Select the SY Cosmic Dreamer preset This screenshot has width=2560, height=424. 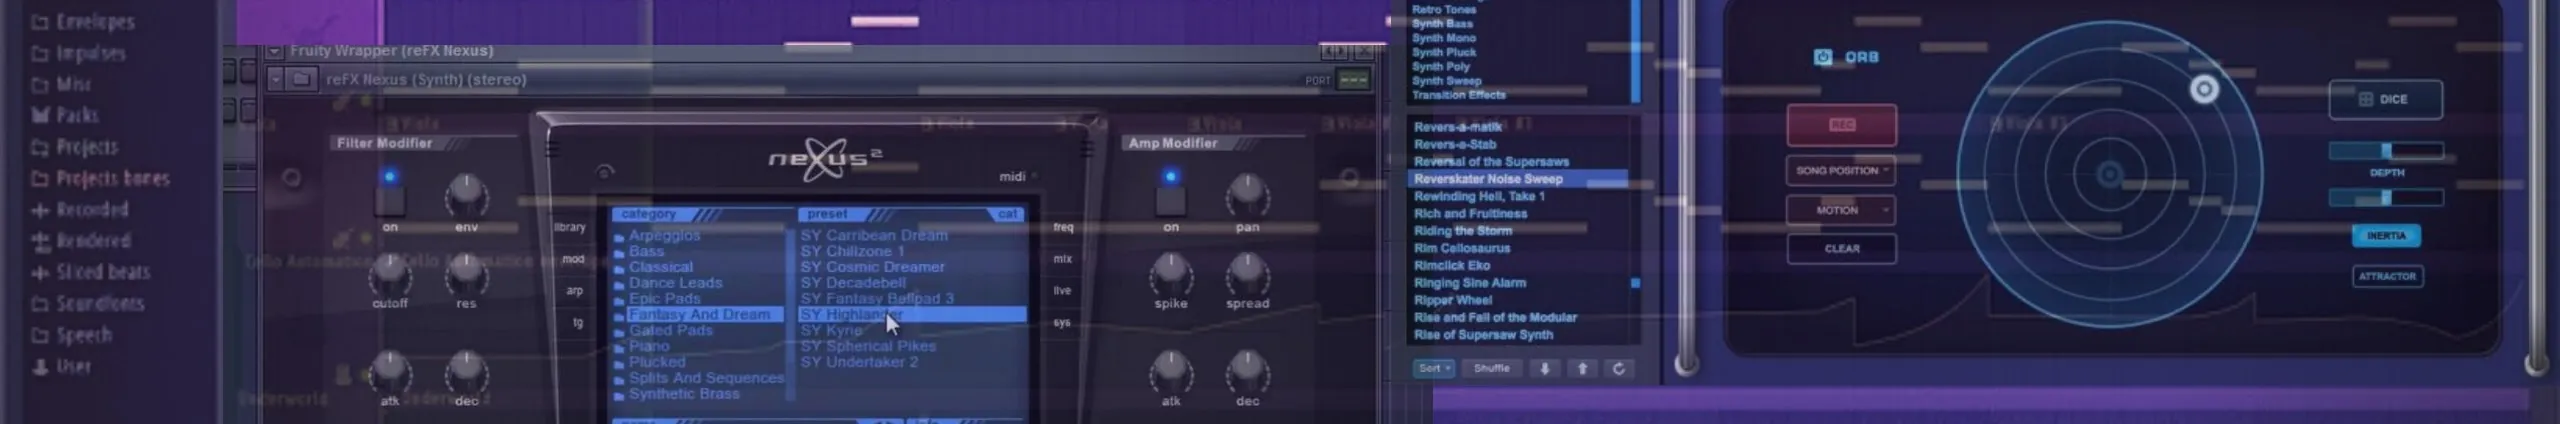[x=872, y=267]
